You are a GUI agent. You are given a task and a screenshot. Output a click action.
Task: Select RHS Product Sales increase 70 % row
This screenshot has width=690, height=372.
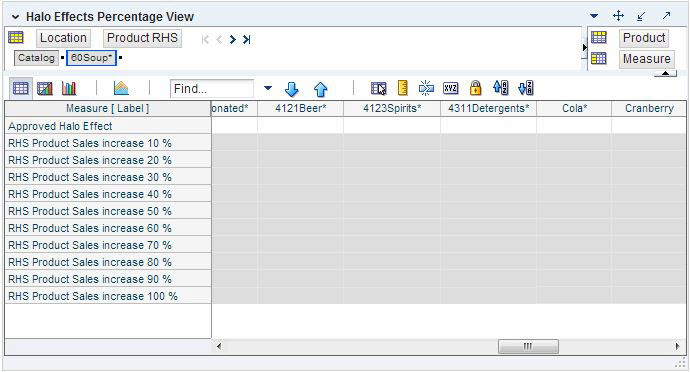point(108,245)
